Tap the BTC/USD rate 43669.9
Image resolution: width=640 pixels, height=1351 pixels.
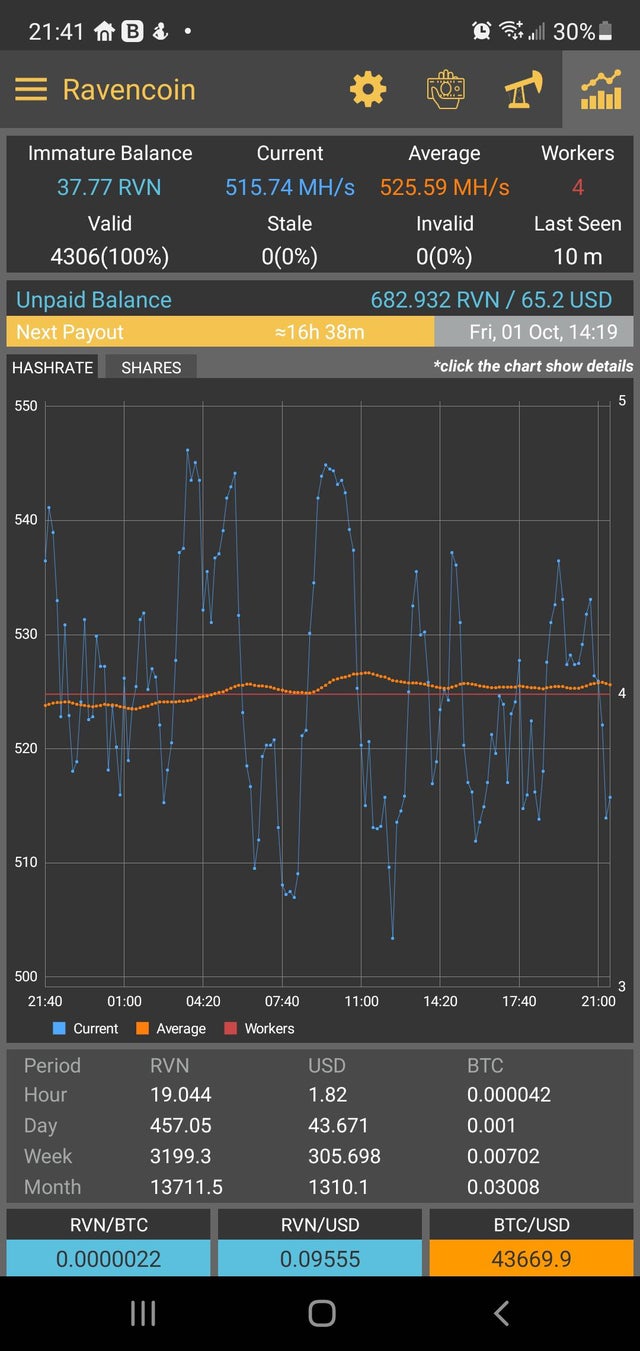click(x=531, y=1258)
